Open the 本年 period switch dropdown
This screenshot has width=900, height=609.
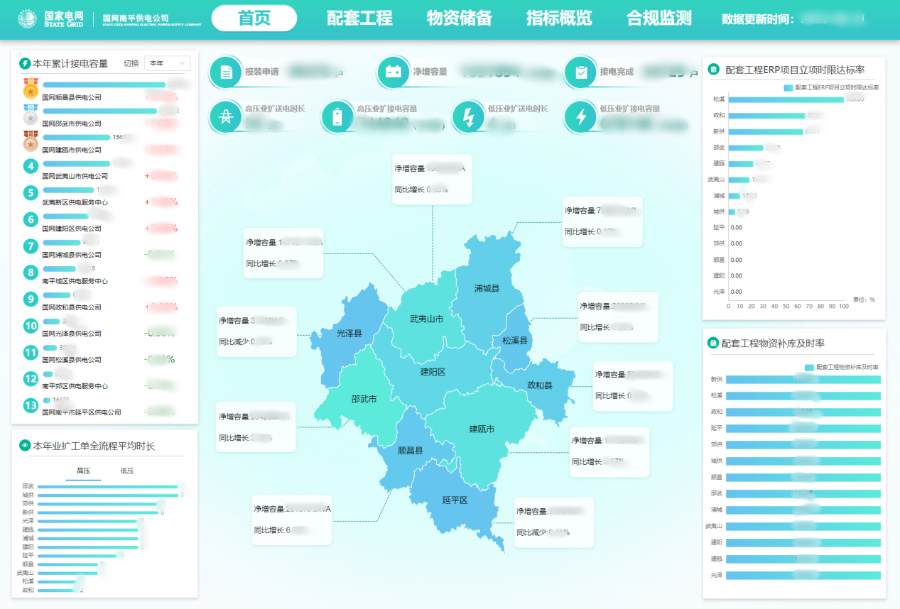click(167, 63)
